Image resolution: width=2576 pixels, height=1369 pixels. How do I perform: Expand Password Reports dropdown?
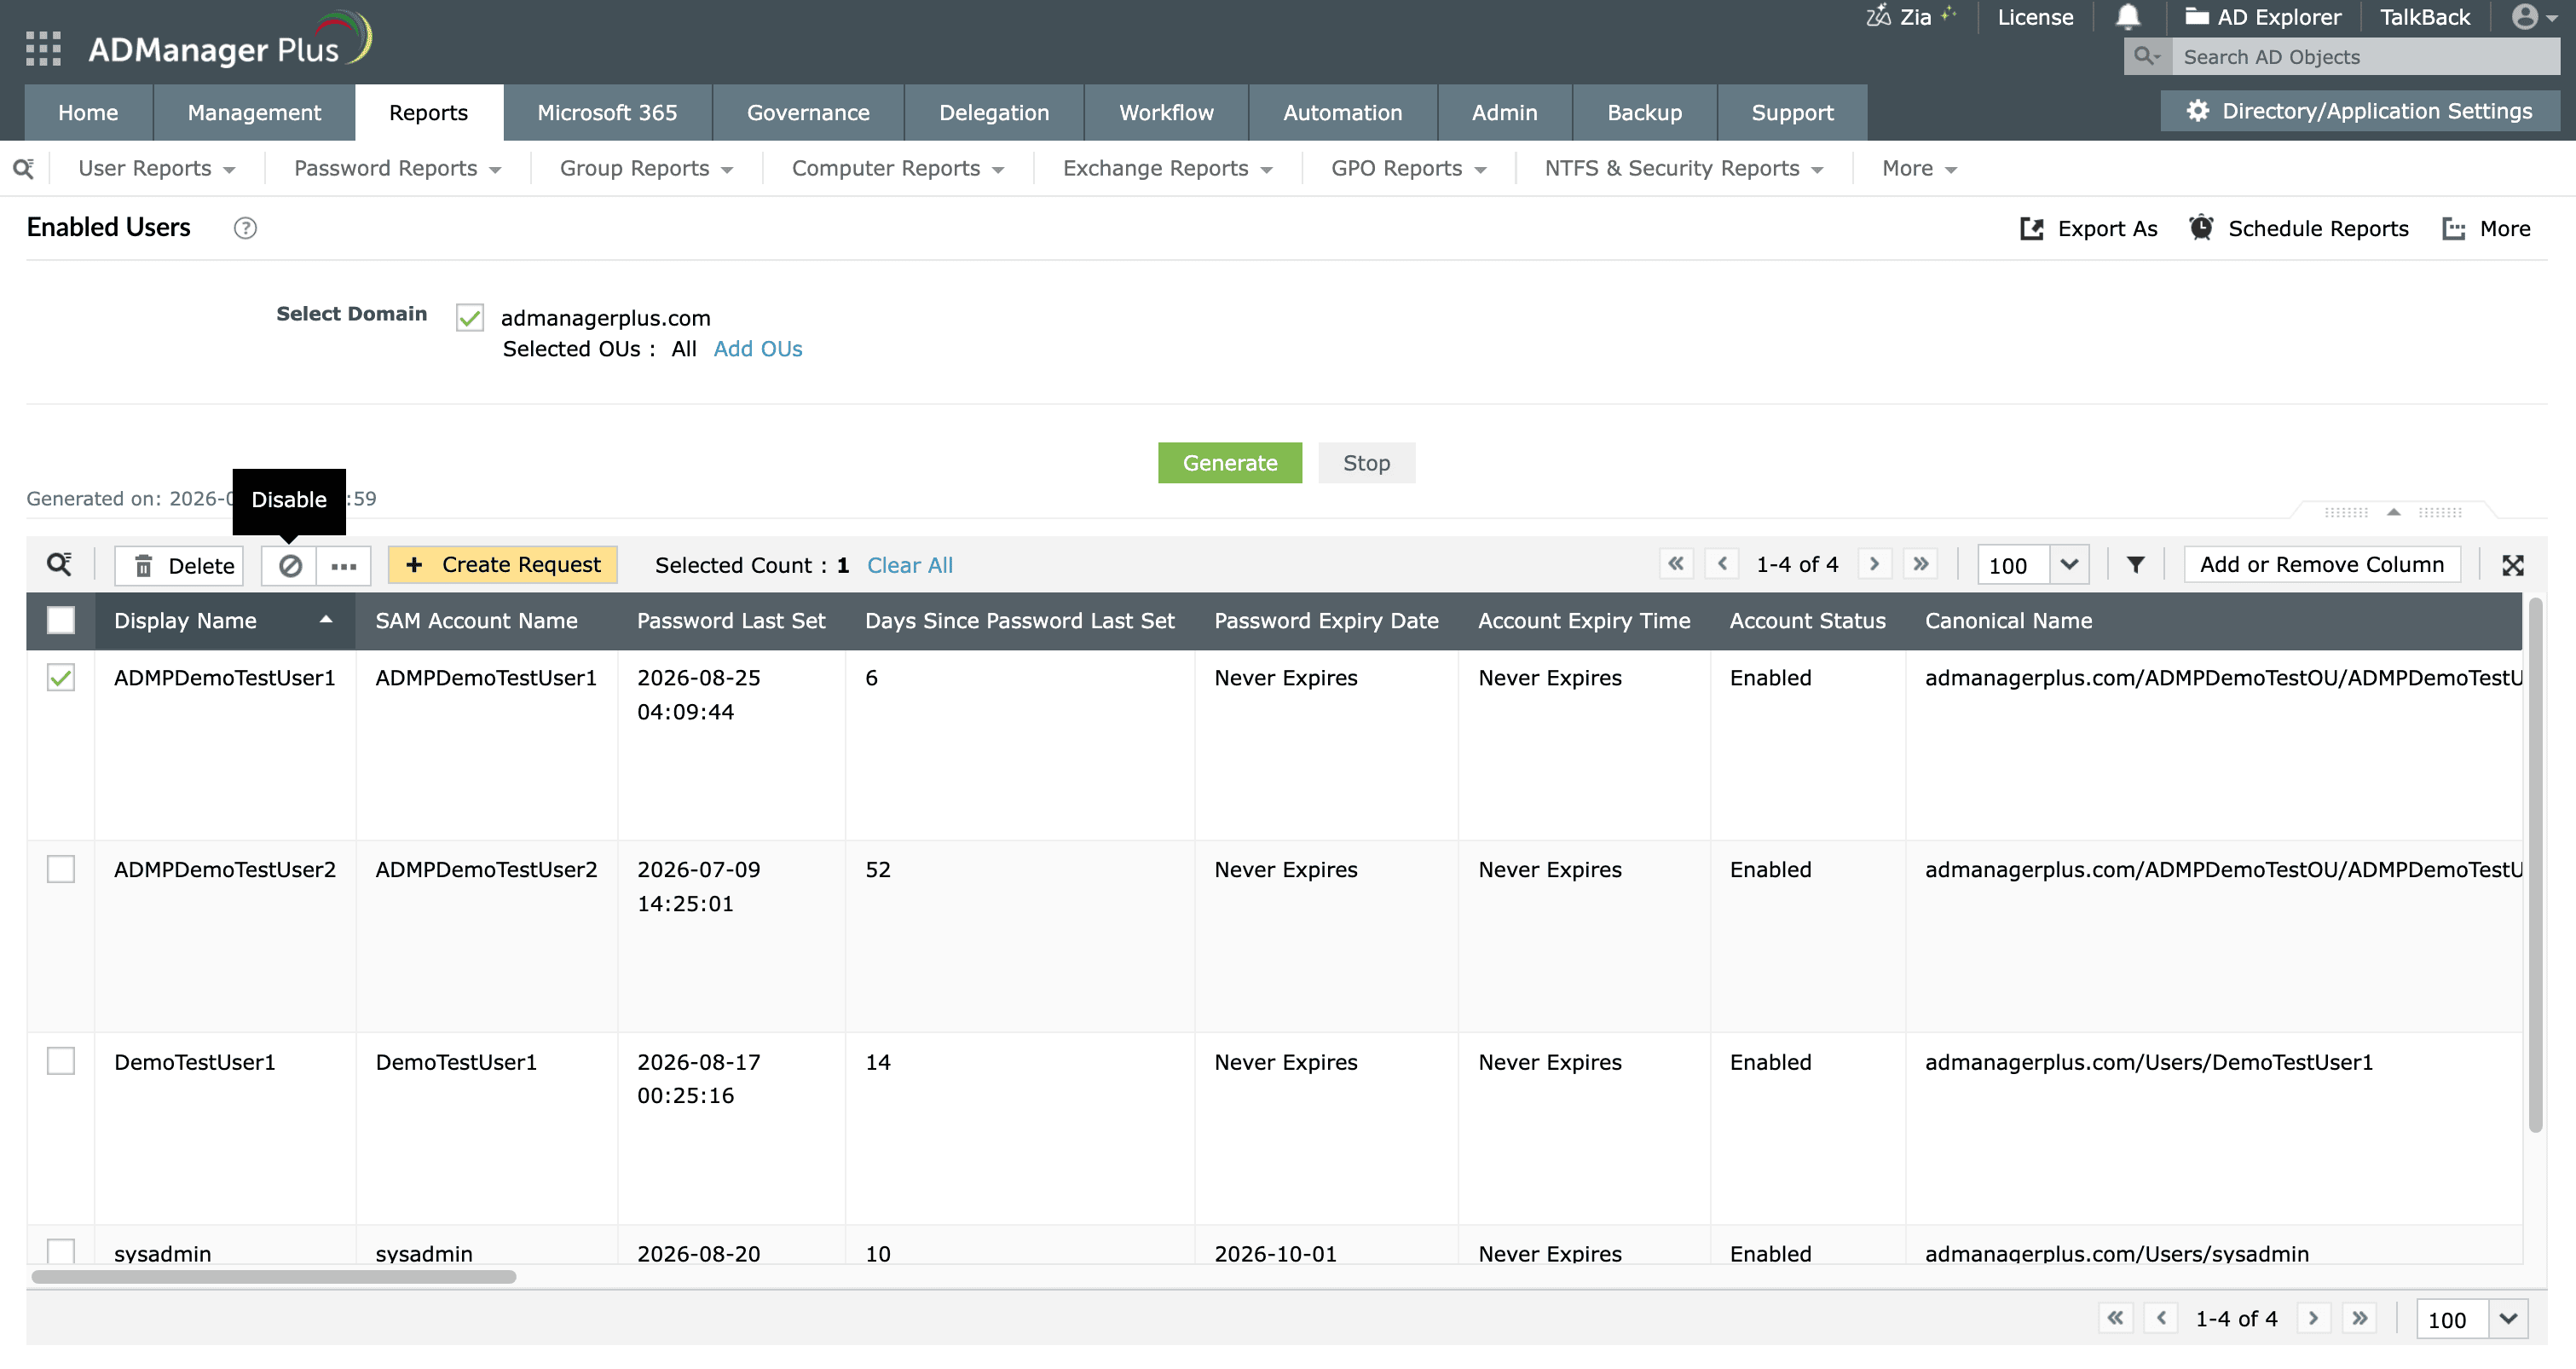pyautogui.click(x=398, y=169)
